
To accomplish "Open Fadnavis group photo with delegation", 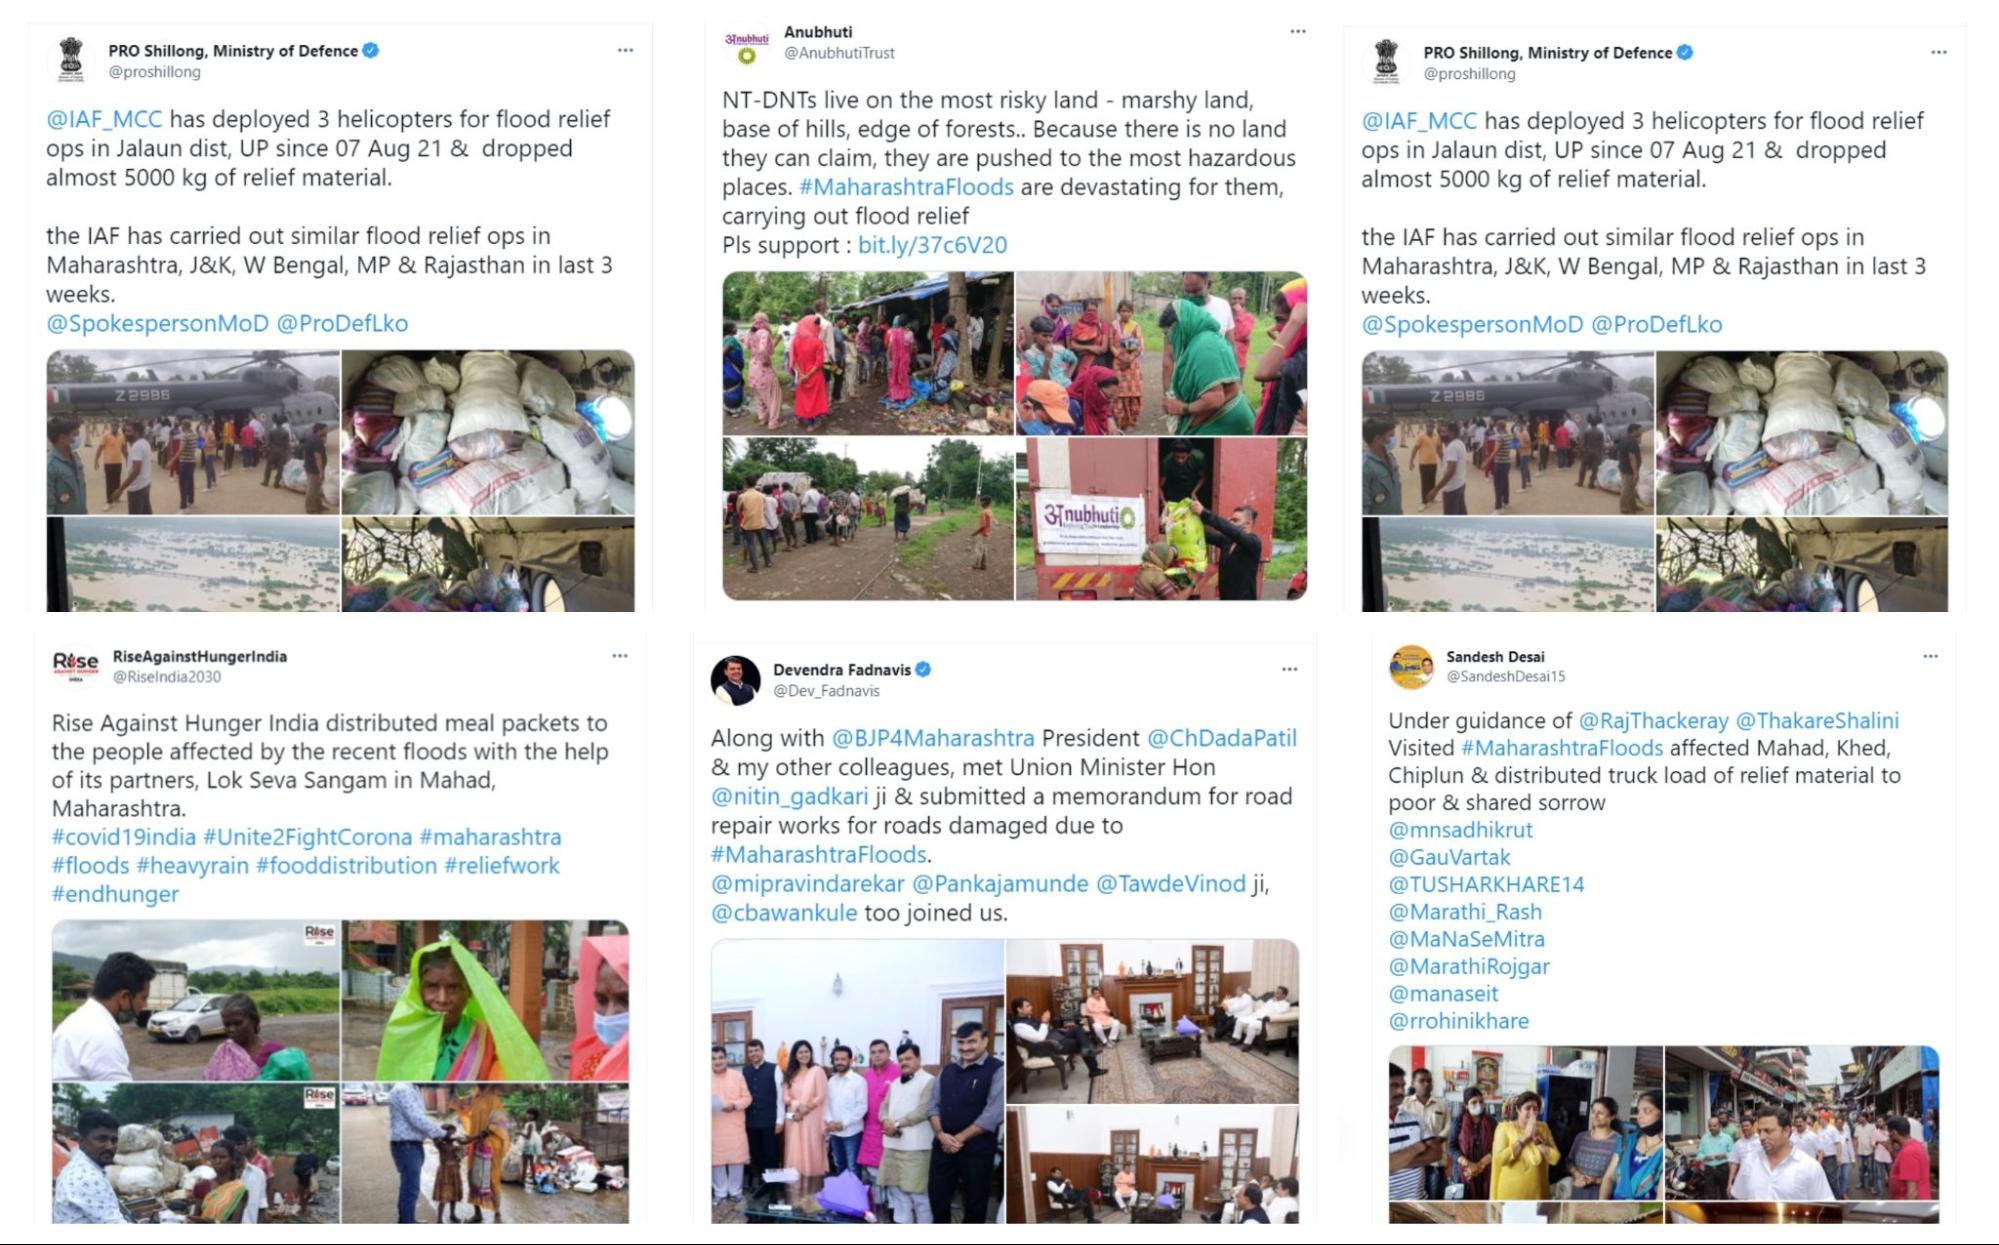I will [857, 1081].
